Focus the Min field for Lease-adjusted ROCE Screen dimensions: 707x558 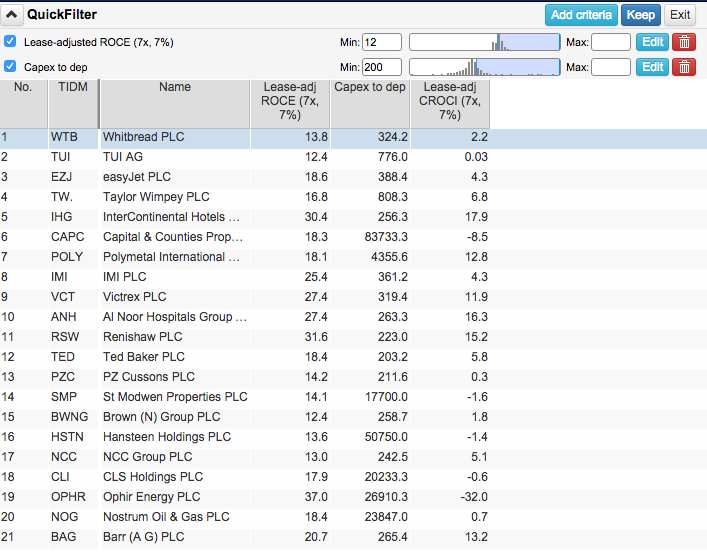tap(381, 42)
